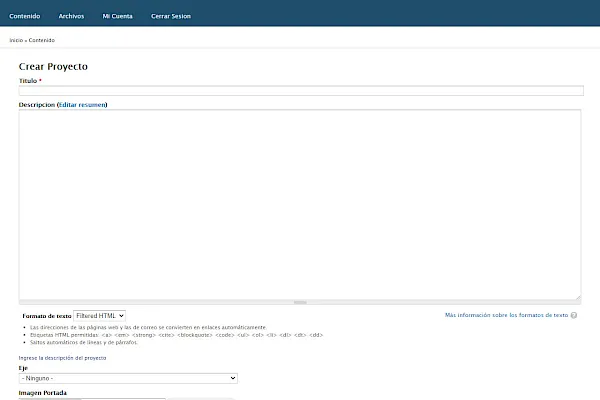Grab the Descripcion textarea resize handle bar
This screenshot has height=400, width=600.
[x=300, y=302]
